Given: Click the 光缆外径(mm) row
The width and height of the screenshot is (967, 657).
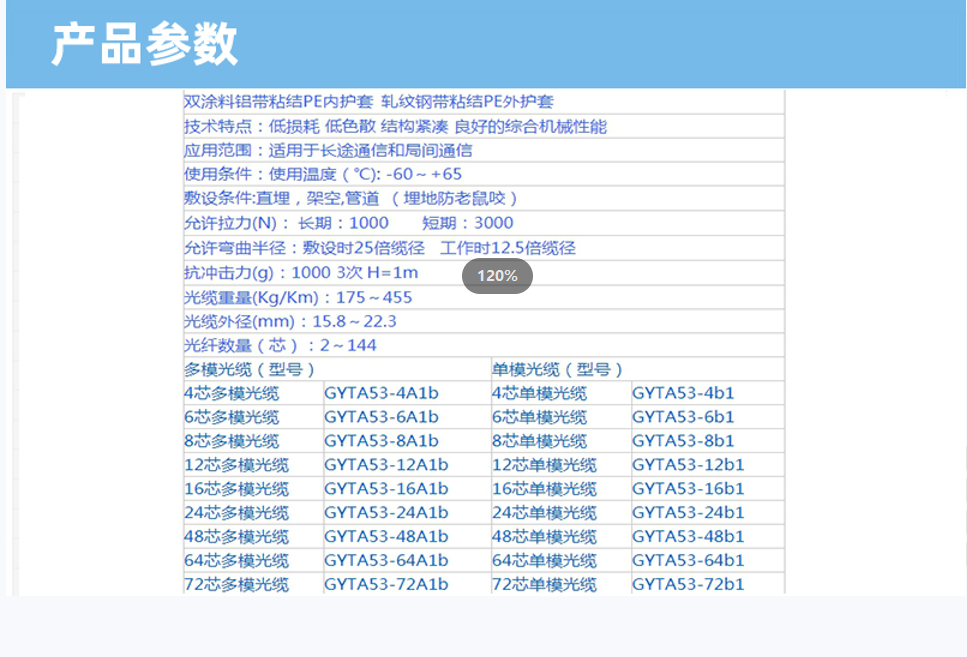Looking at the screenshot, I should [x=290, y=321].
